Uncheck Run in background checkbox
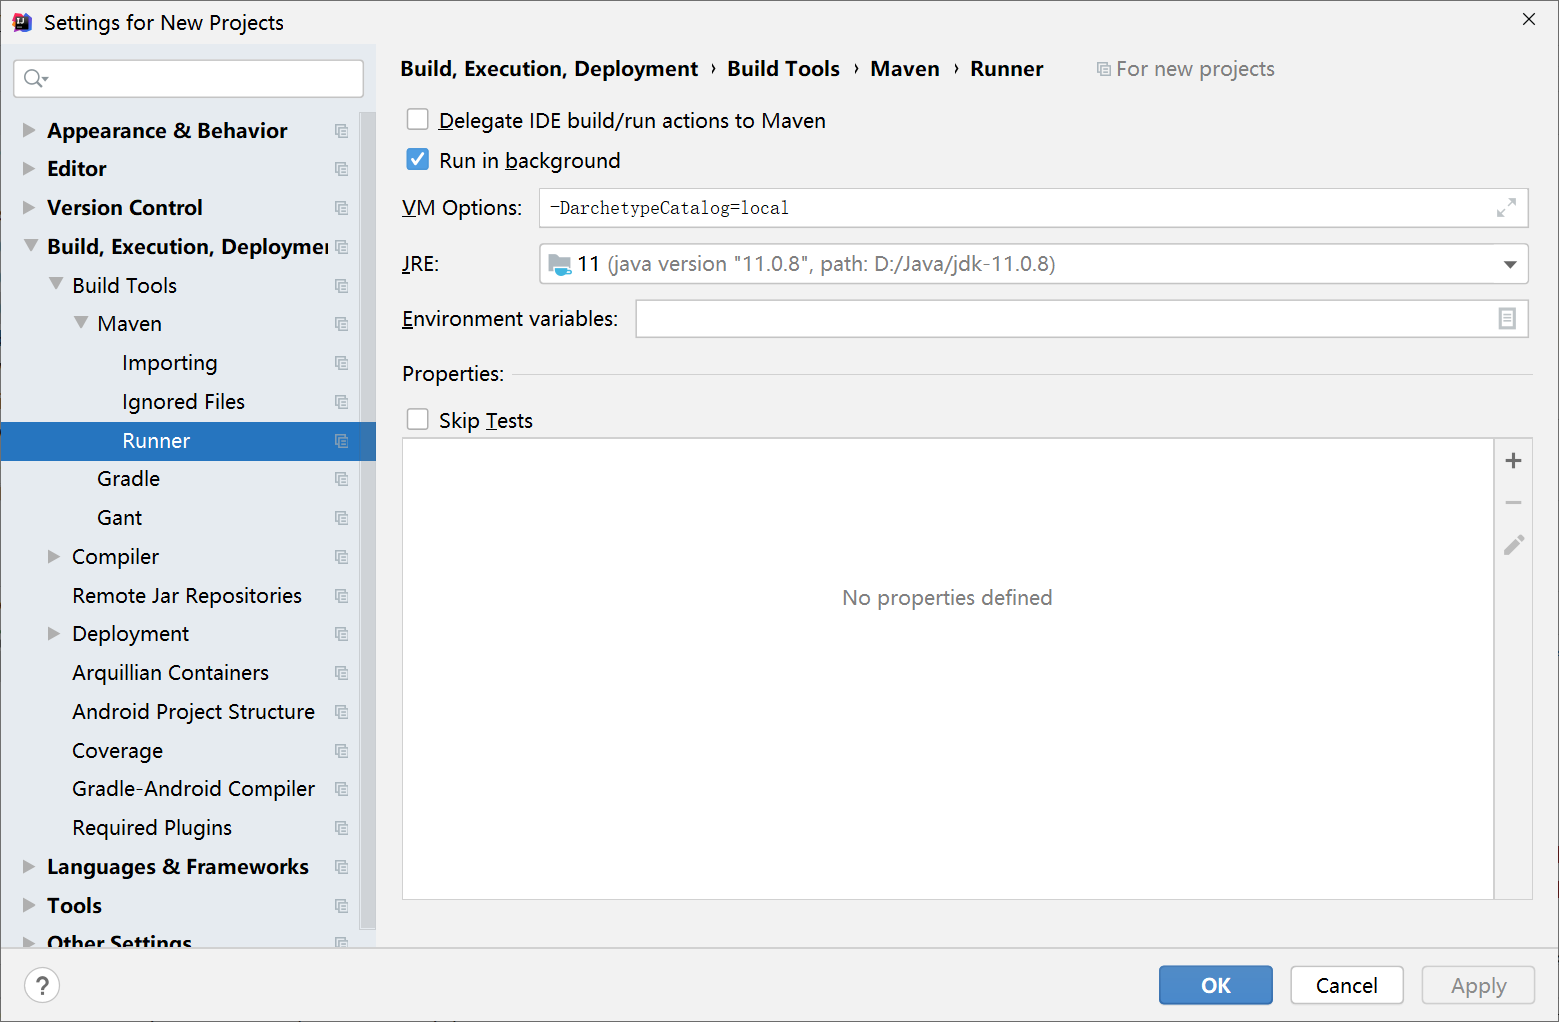The image size is (1559, 1022). (418, 160)
